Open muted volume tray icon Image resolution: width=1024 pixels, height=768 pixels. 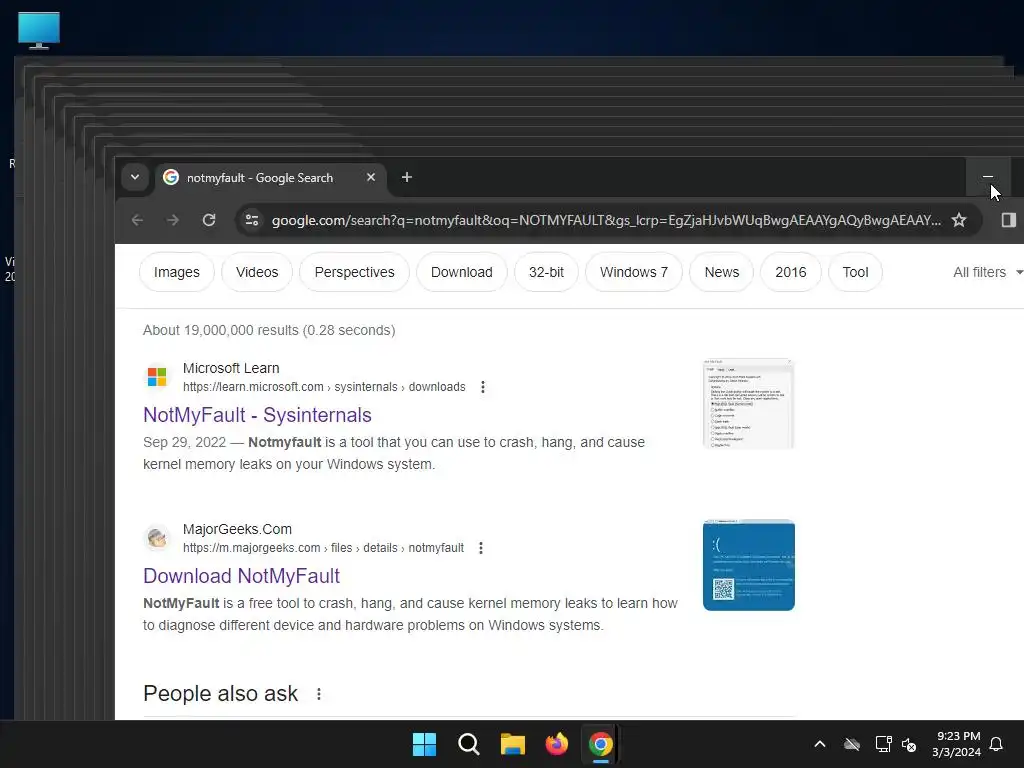coord(909,744)
